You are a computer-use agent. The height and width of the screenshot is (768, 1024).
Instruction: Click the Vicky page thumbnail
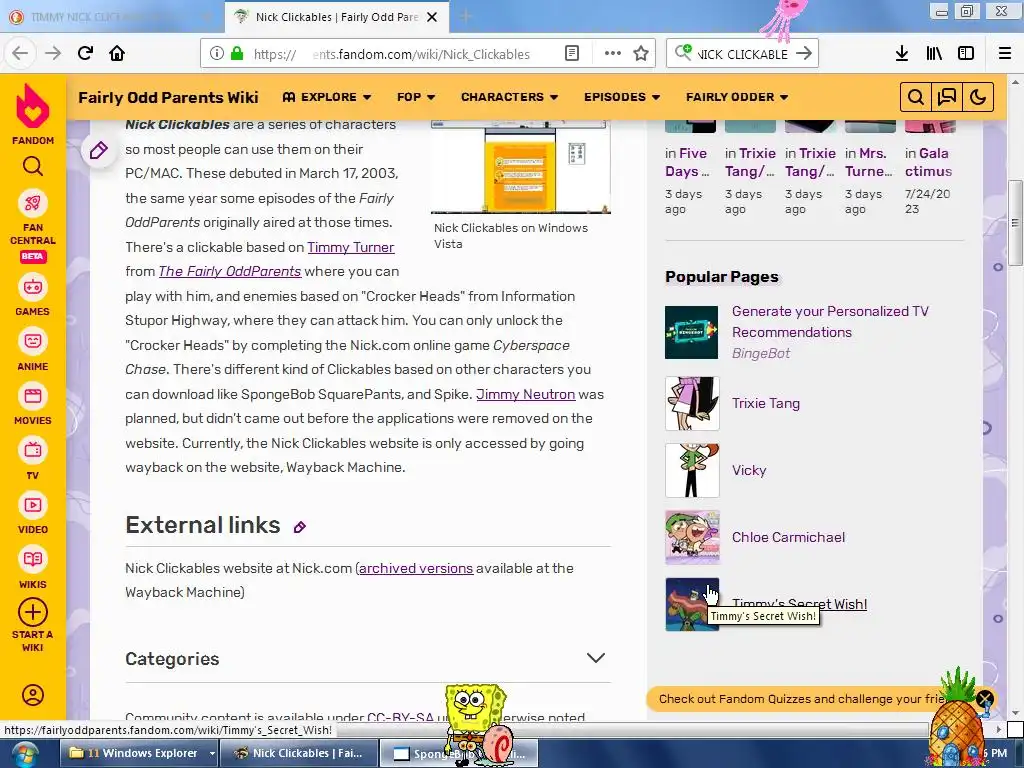point(692,470)
